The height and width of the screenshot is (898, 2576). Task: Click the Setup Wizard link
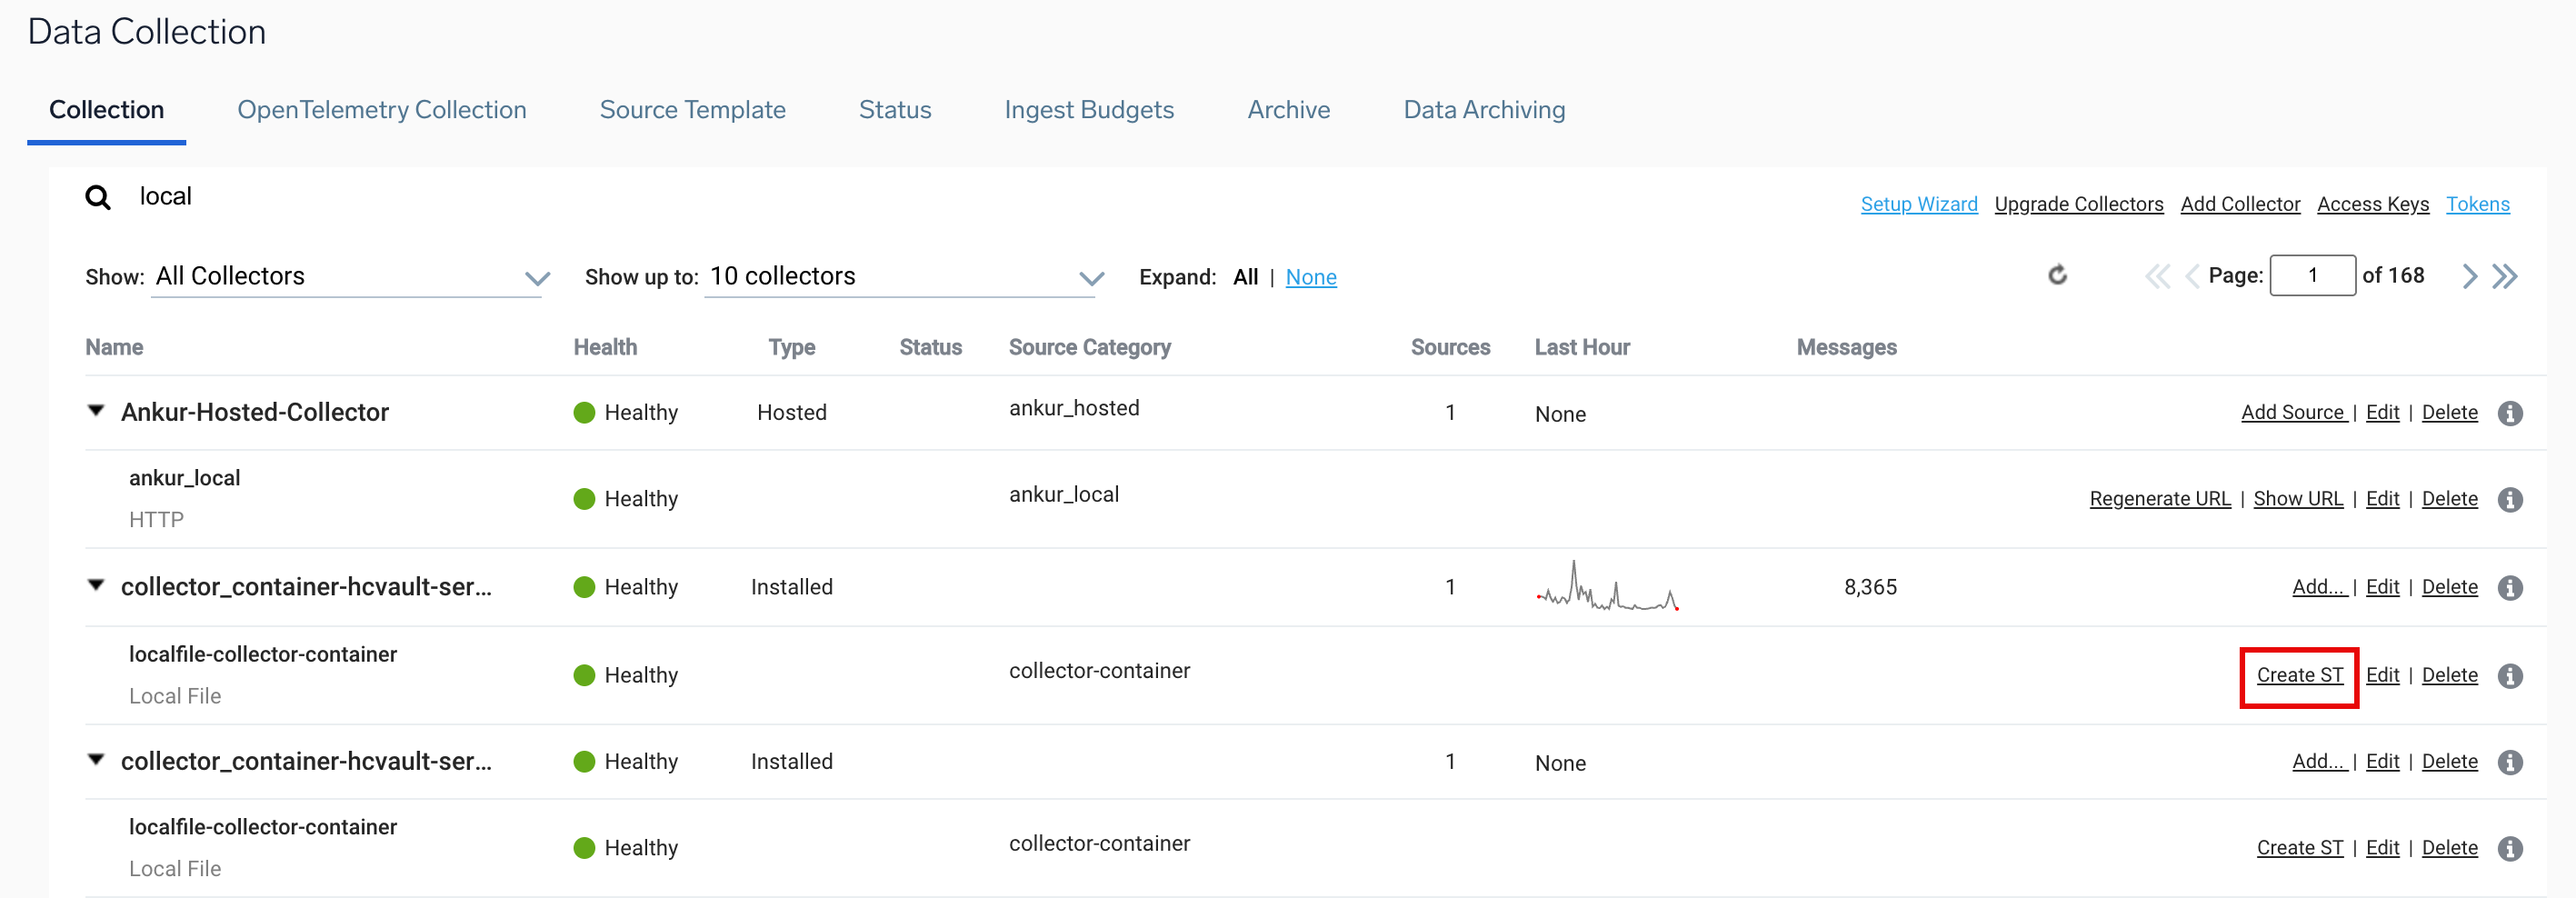point(1918,204)
